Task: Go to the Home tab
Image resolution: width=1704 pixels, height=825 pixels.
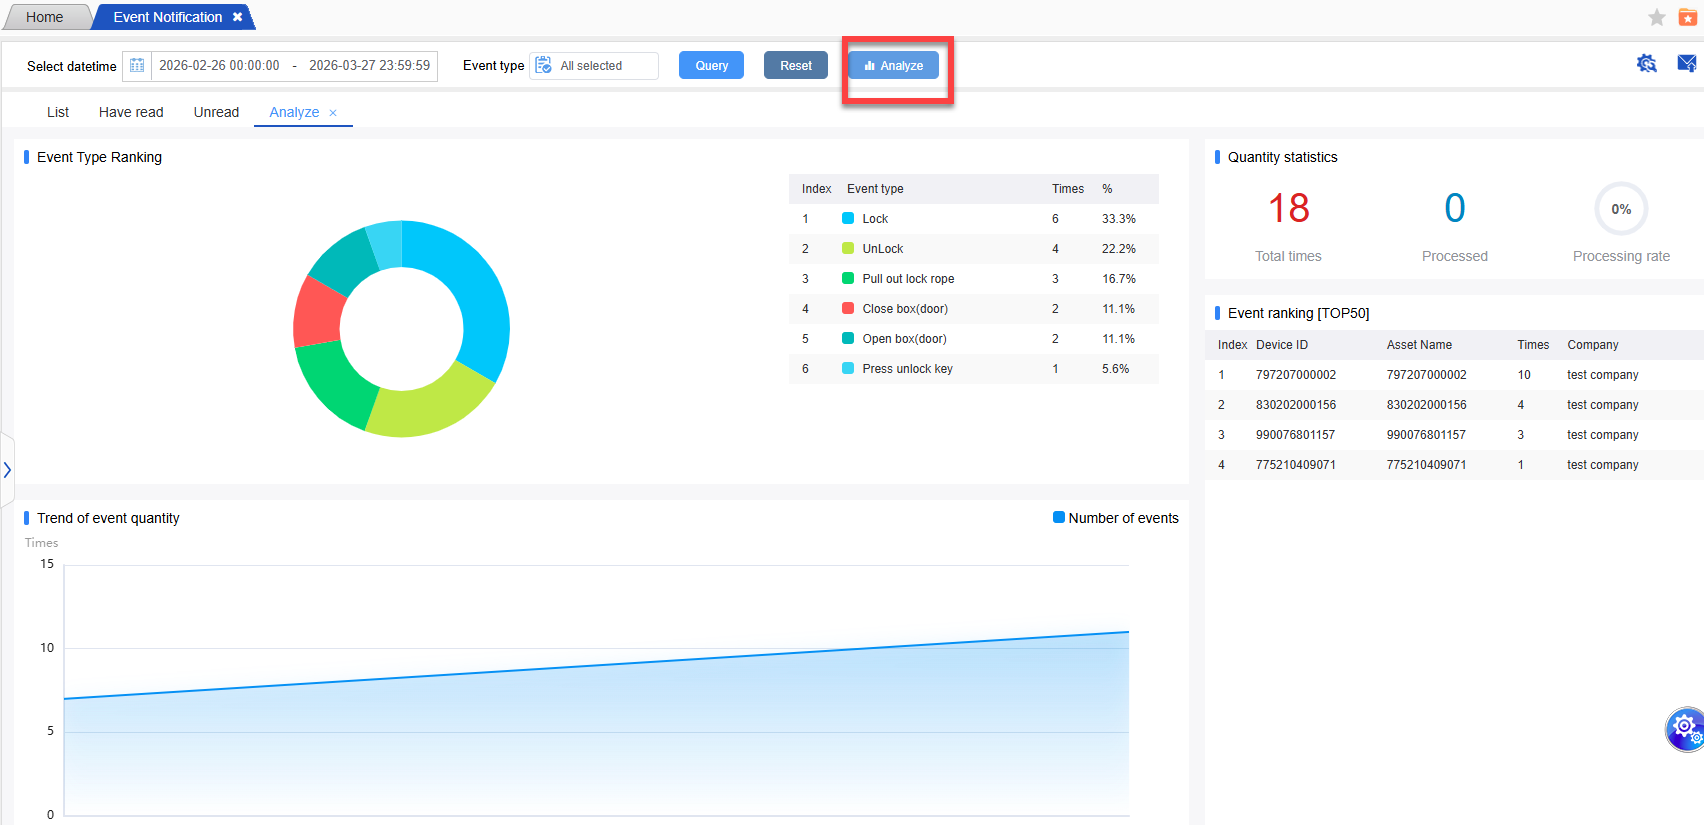Action: 45,17
